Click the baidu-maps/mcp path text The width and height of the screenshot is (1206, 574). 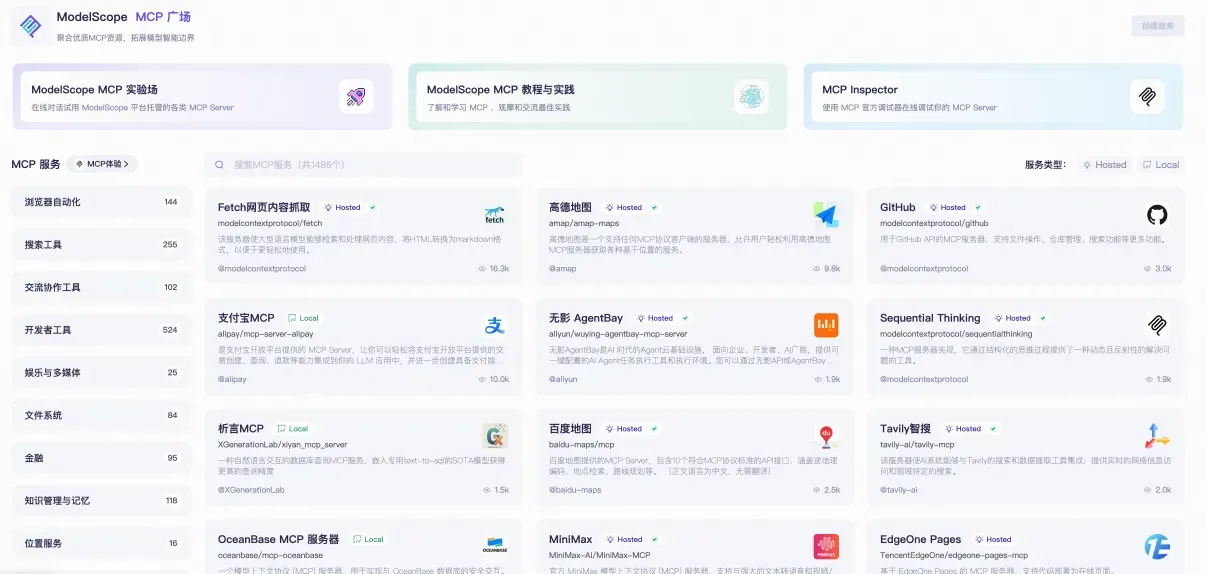(x=582, y=444)
